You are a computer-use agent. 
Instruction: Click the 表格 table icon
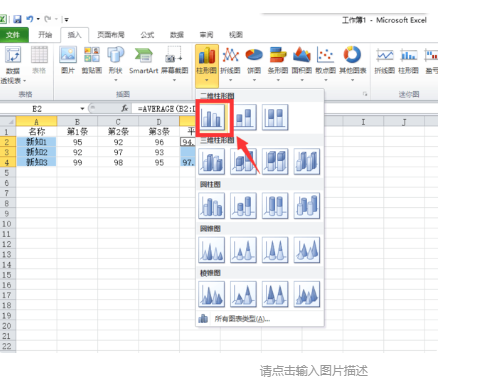[39, 60]
